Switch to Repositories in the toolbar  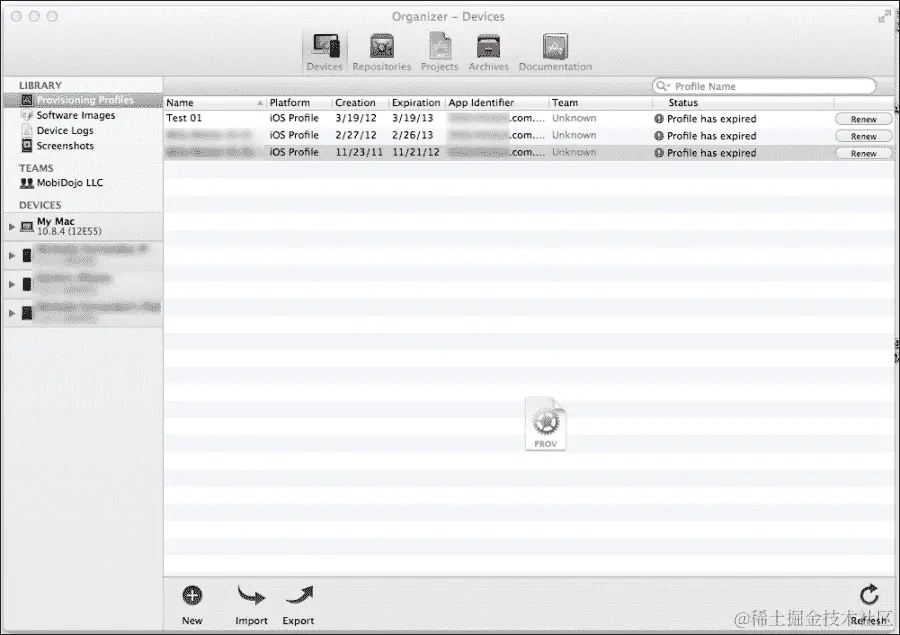coord(382,52)
